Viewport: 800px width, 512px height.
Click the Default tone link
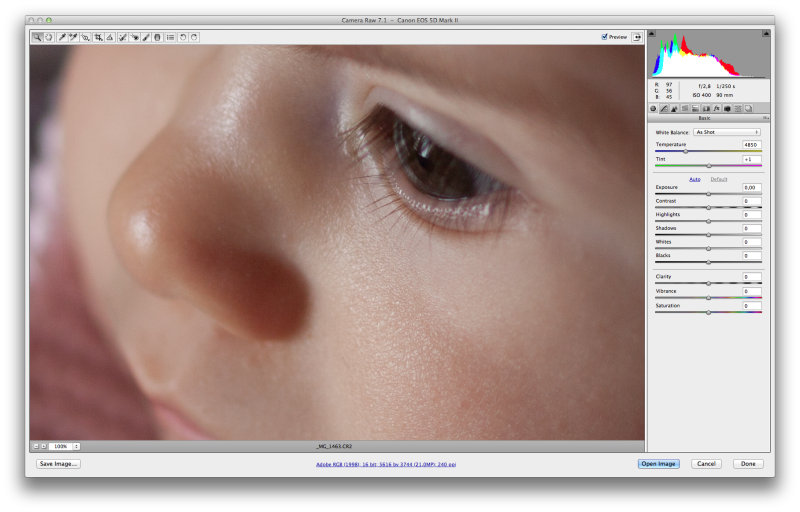[x=718, y=179]
